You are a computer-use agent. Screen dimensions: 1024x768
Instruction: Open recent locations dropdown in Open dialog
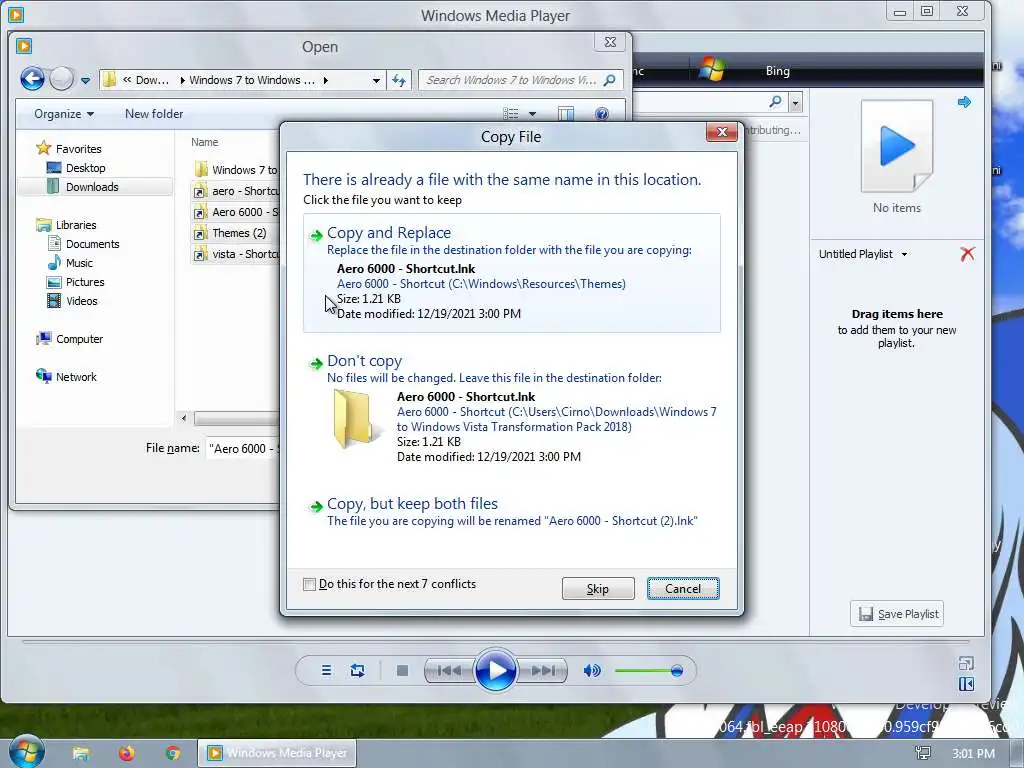pyautogui.click(x=85, y=81)
